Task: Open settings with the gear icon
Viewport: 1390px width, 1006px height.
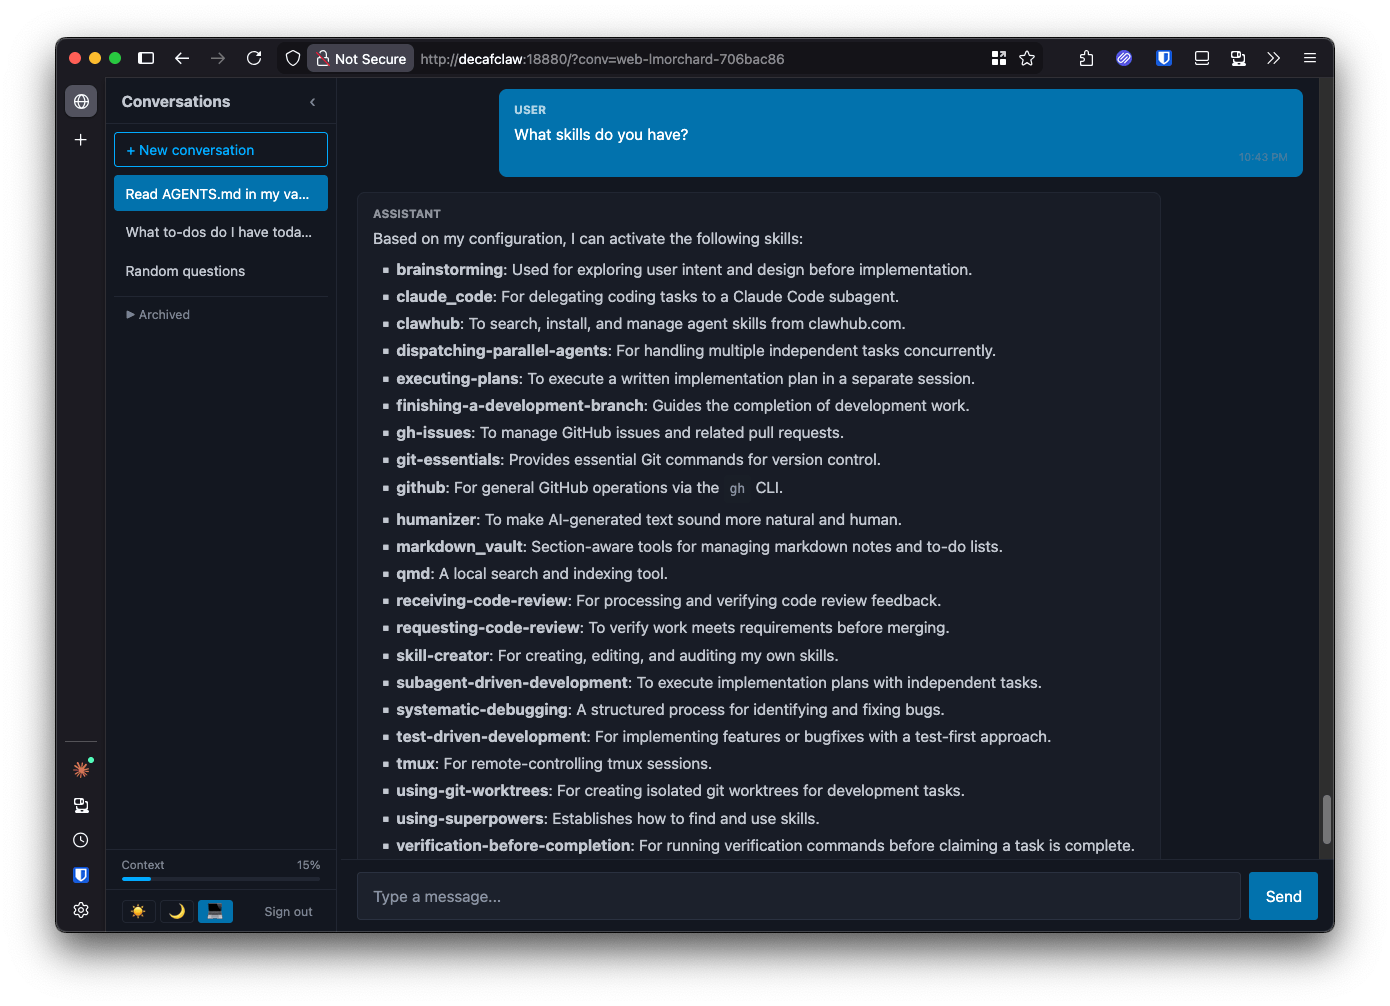Action: click(x=81, y=910)
